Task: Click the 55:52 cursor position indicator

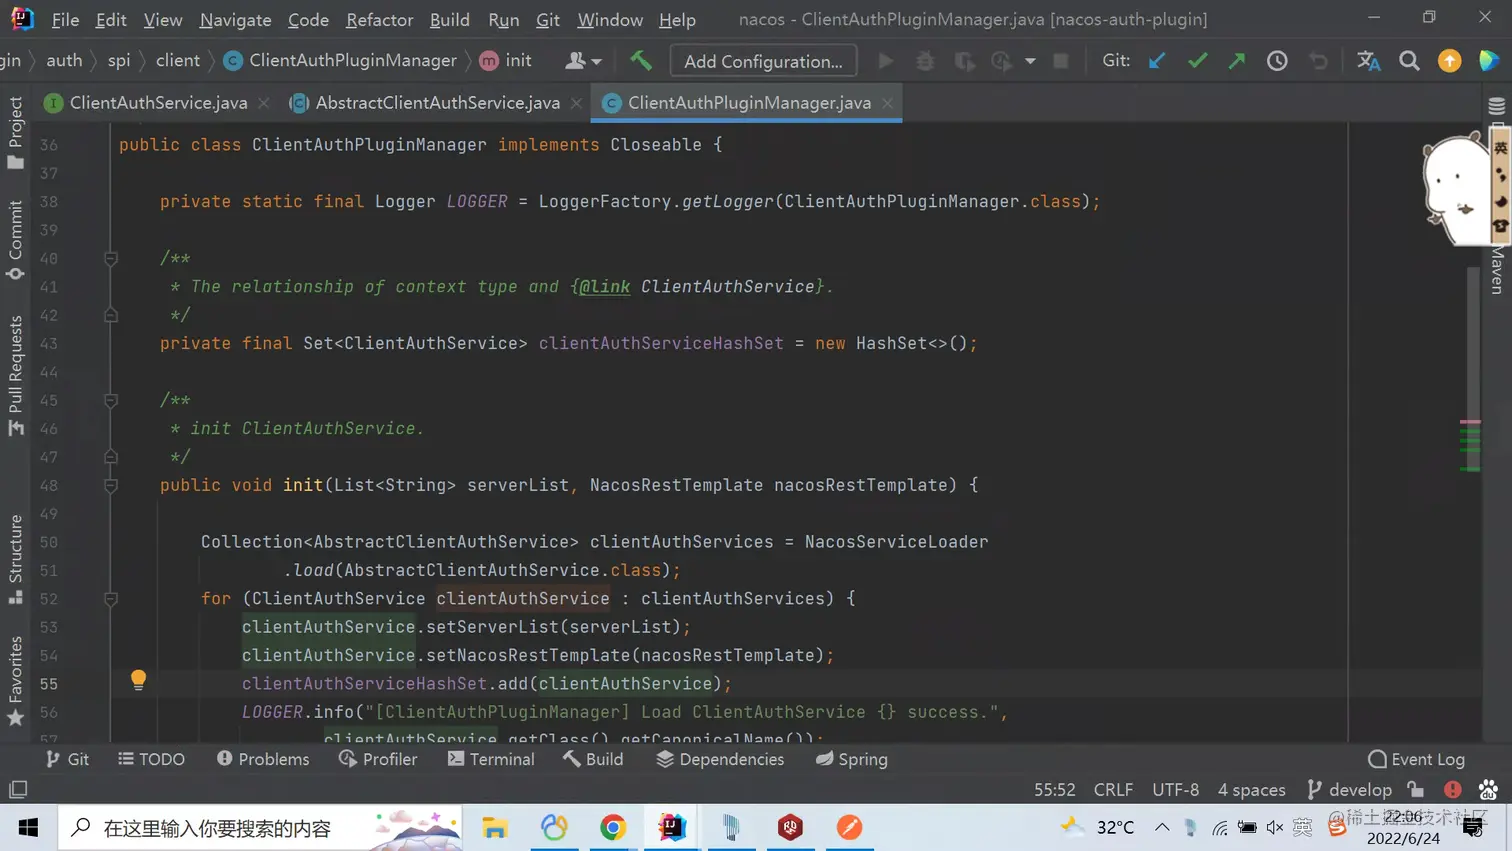Action: (1054, 789)
